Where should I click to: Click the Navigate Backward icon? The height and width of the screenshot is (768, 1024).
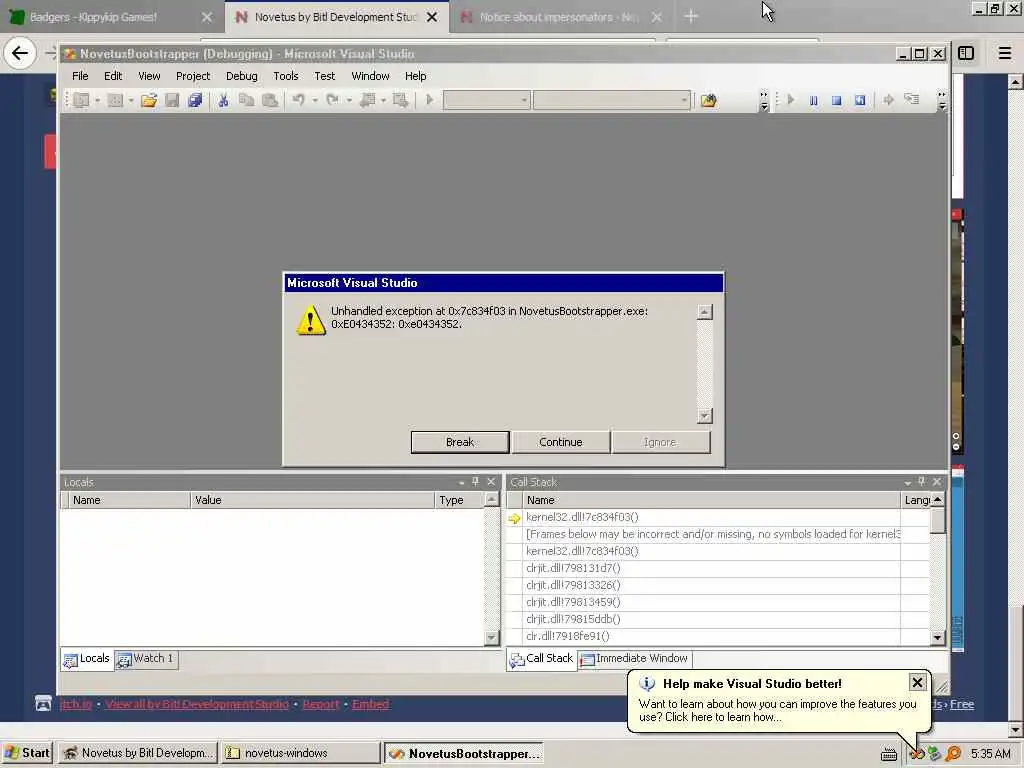[368, 100]
